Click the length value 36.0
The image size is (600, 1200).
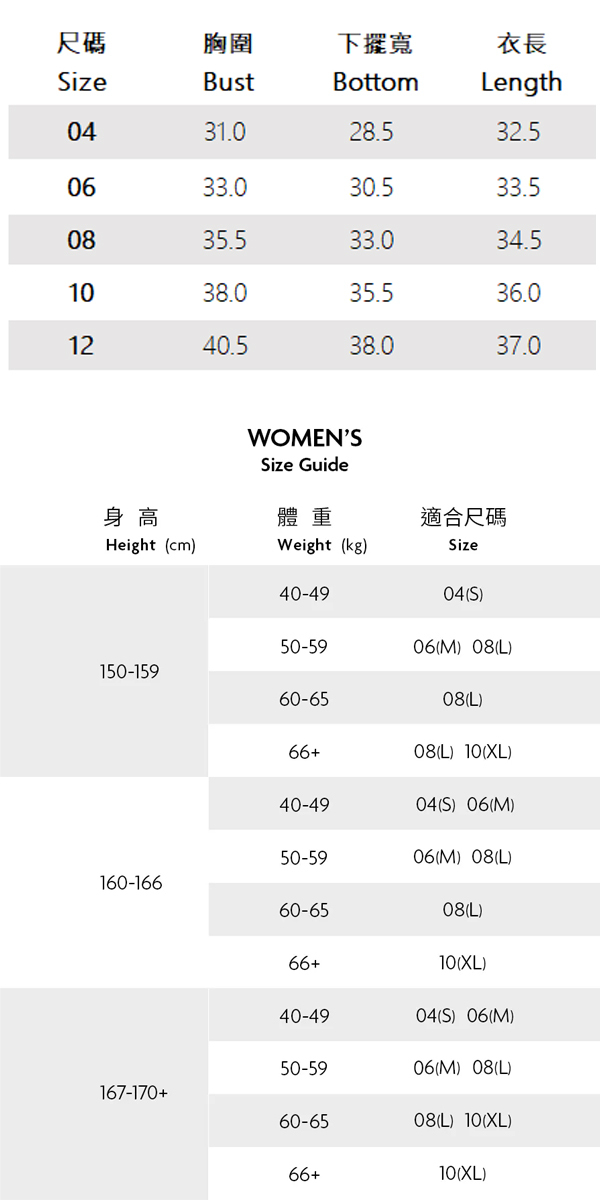pos(518,293)
